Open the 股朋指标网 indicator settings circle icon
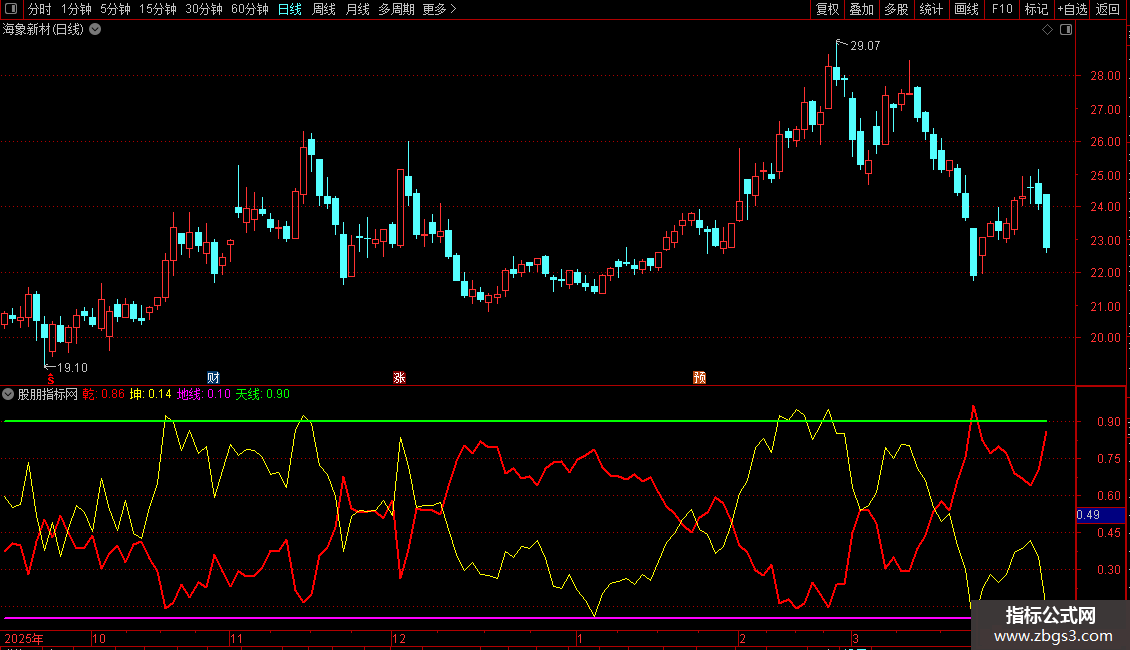 (8, 394)
